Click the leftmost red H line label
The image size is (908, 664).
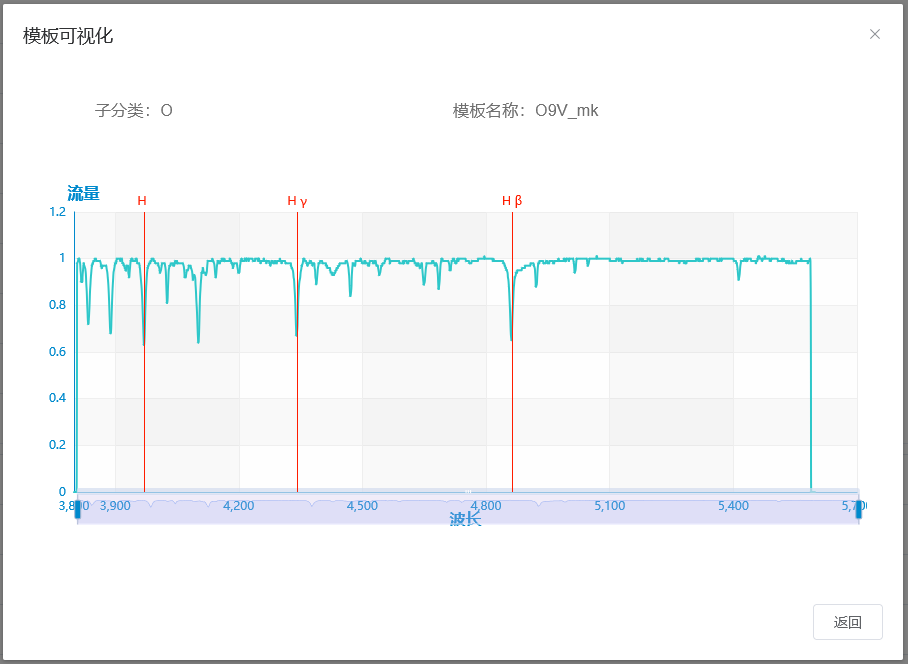click(142, 201)
